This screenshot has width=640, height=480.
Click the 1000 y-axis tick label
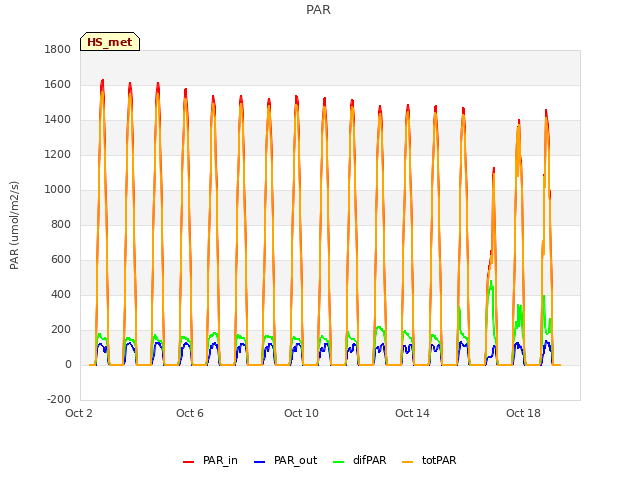tap(58, 190)
